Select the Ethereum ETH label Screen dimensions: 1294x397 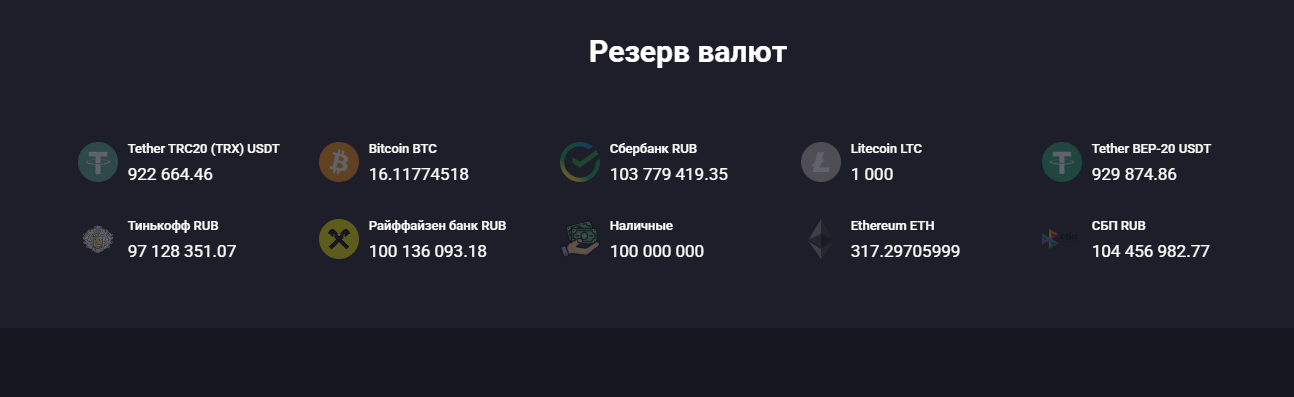(892, 226)
